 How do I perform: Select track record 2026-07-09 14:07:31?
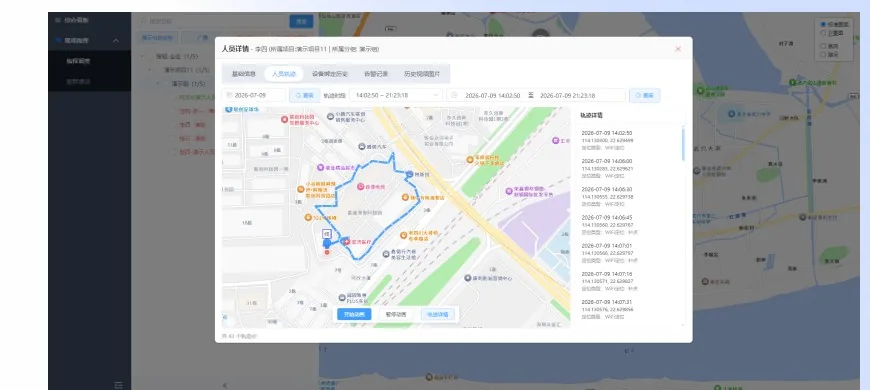pyautogui.click(x=628, y=310)
